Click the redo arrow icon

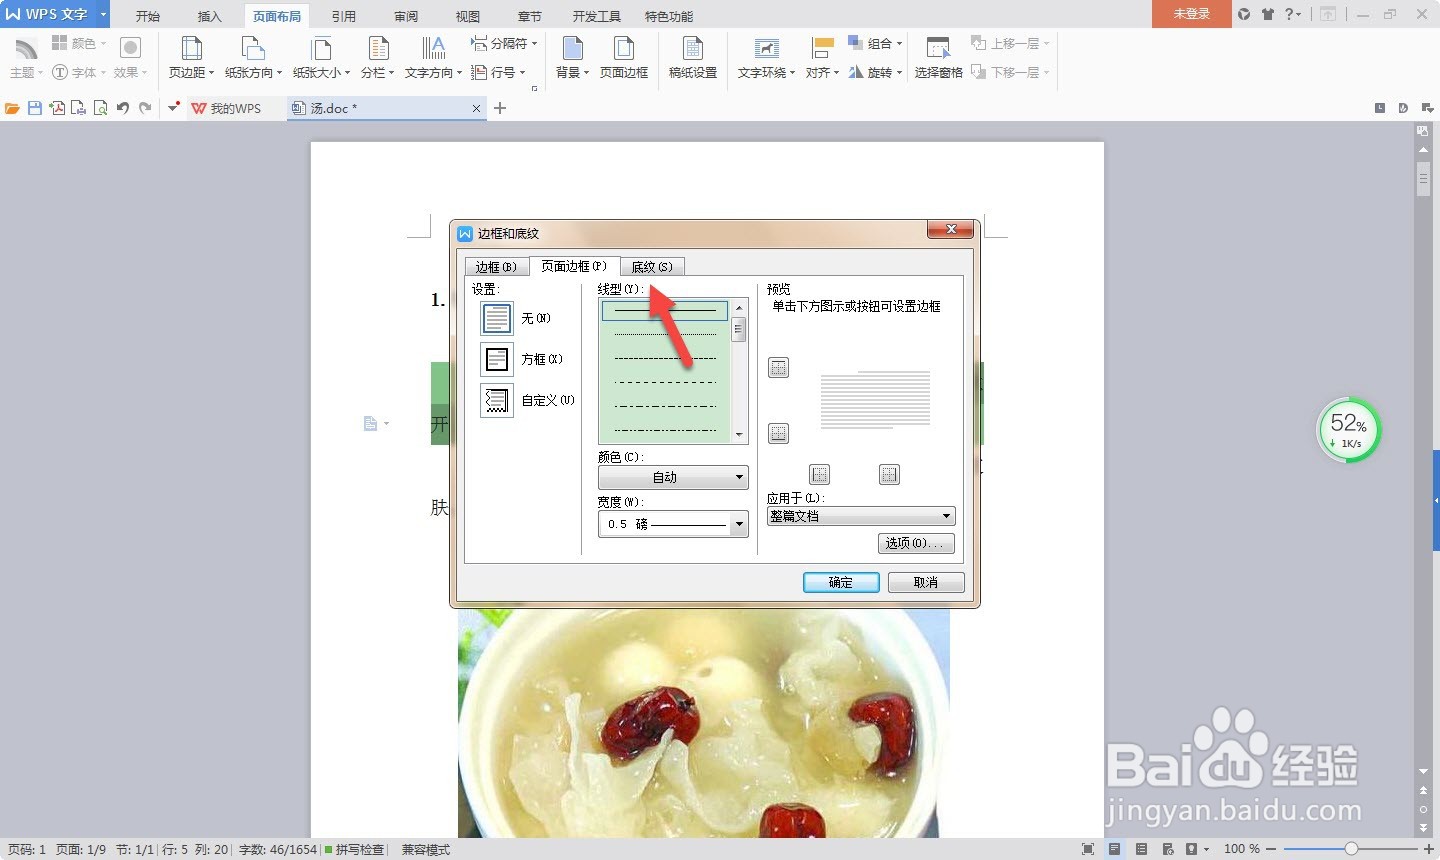(x=145, y=108)
